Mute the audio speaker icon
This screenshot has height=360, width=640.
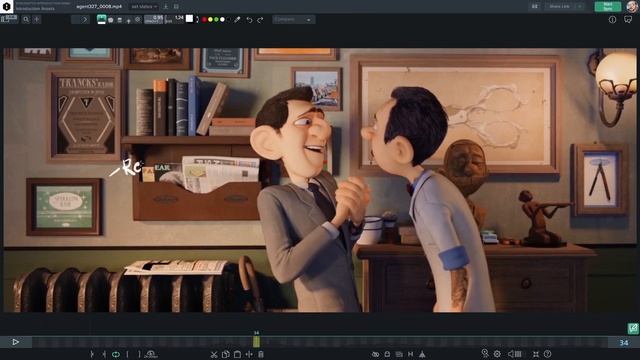tap(510, 354)
